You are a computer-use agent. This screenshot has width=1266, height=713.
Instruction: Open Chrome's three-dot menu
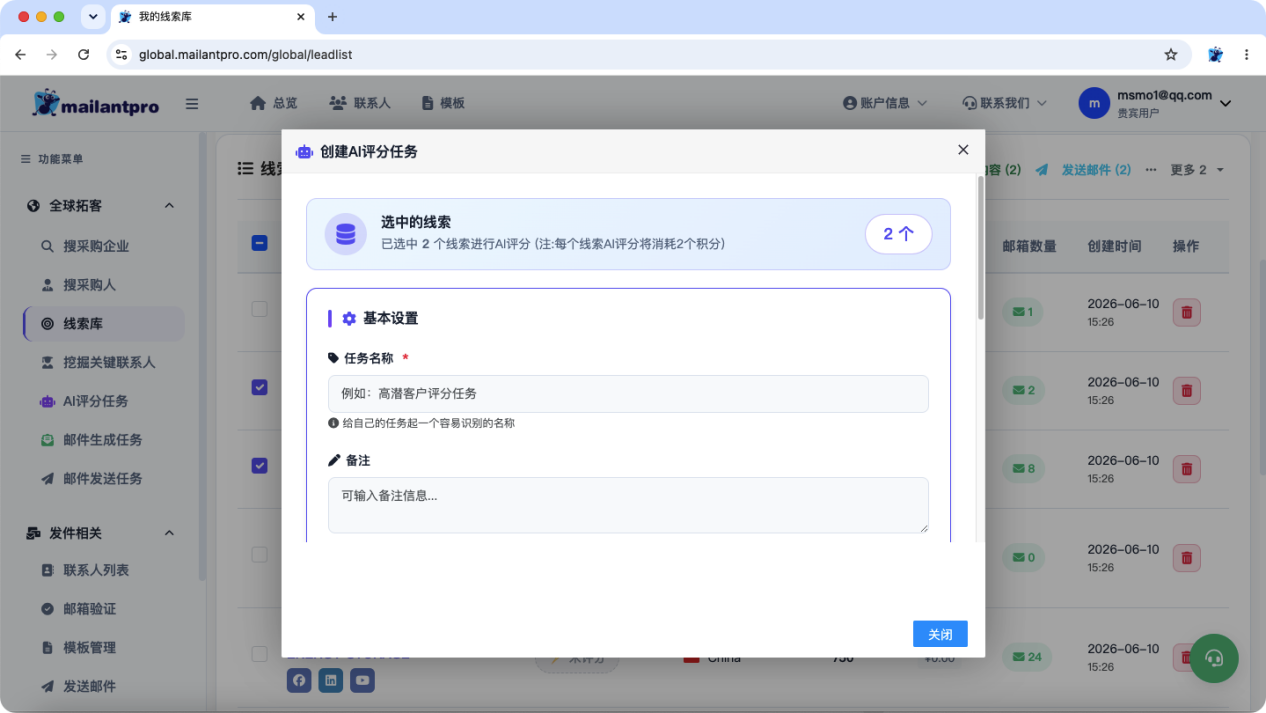tap(1246, 55)
